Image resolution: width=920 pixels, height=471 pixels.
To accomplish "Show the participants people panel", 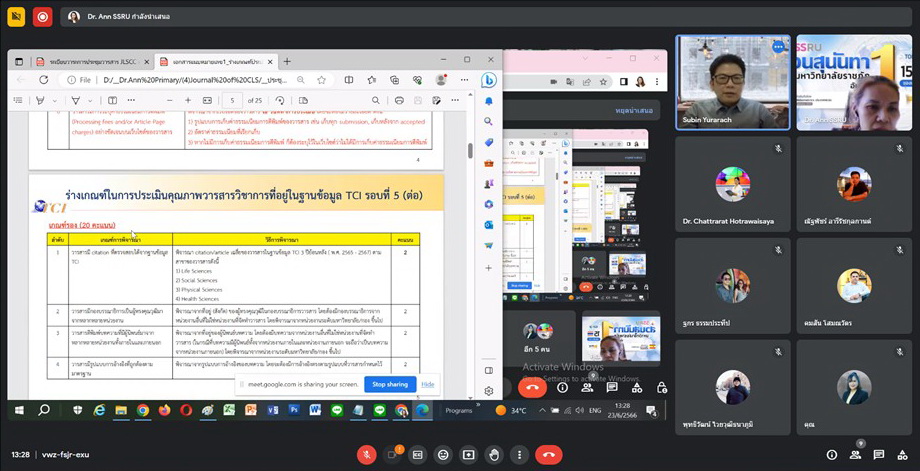I will [x=855, y=455].
